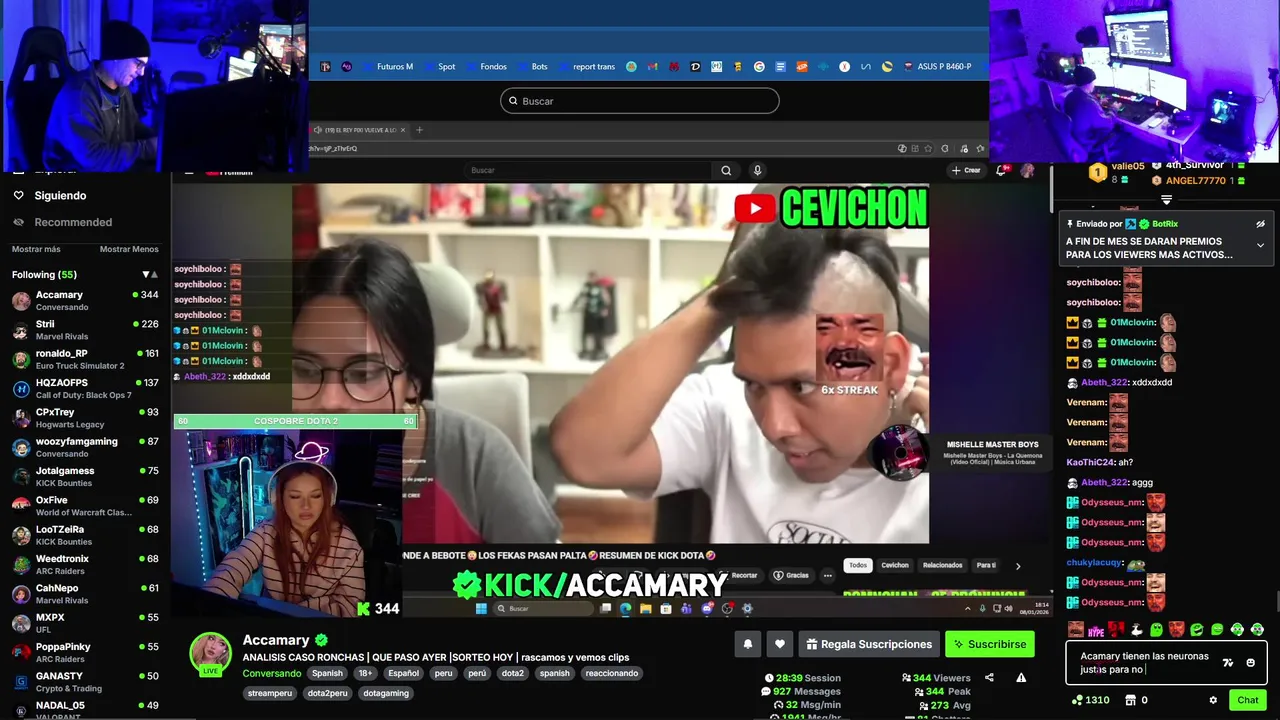Click the Conversando category link
This screenshot has width=1280, height=720.
tap(272, 673)
